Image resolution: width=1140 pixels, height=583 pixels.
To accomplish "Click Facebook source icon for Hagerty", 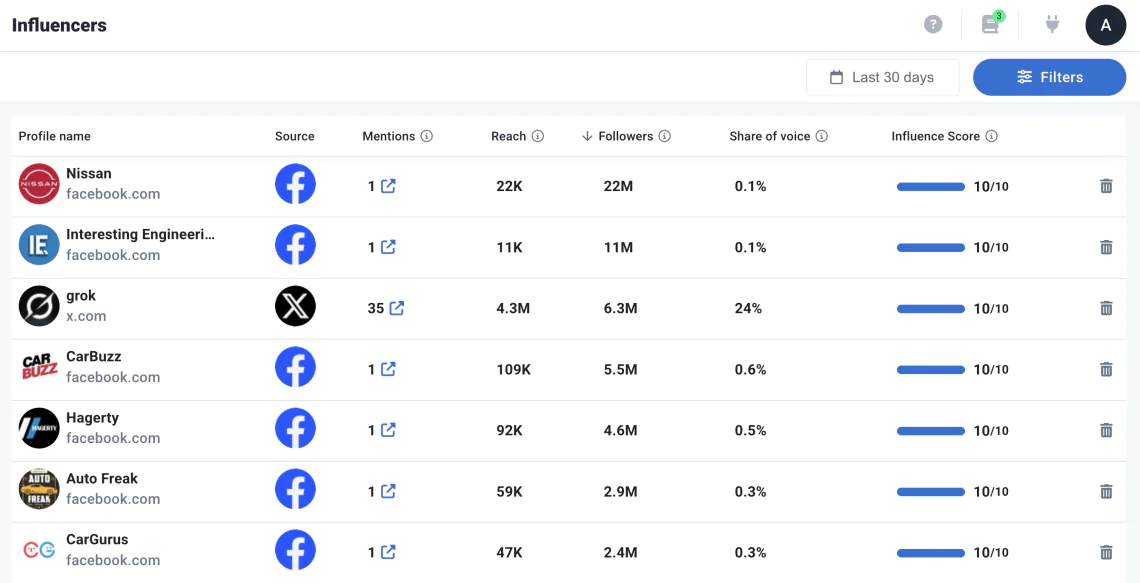I will click(x=295, y=428).
